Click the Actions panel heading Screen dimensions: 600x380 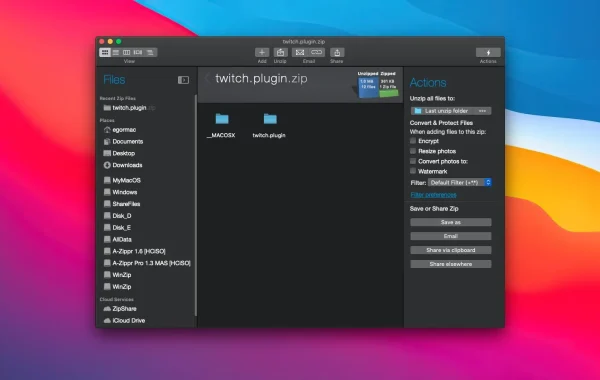point(428,83)
